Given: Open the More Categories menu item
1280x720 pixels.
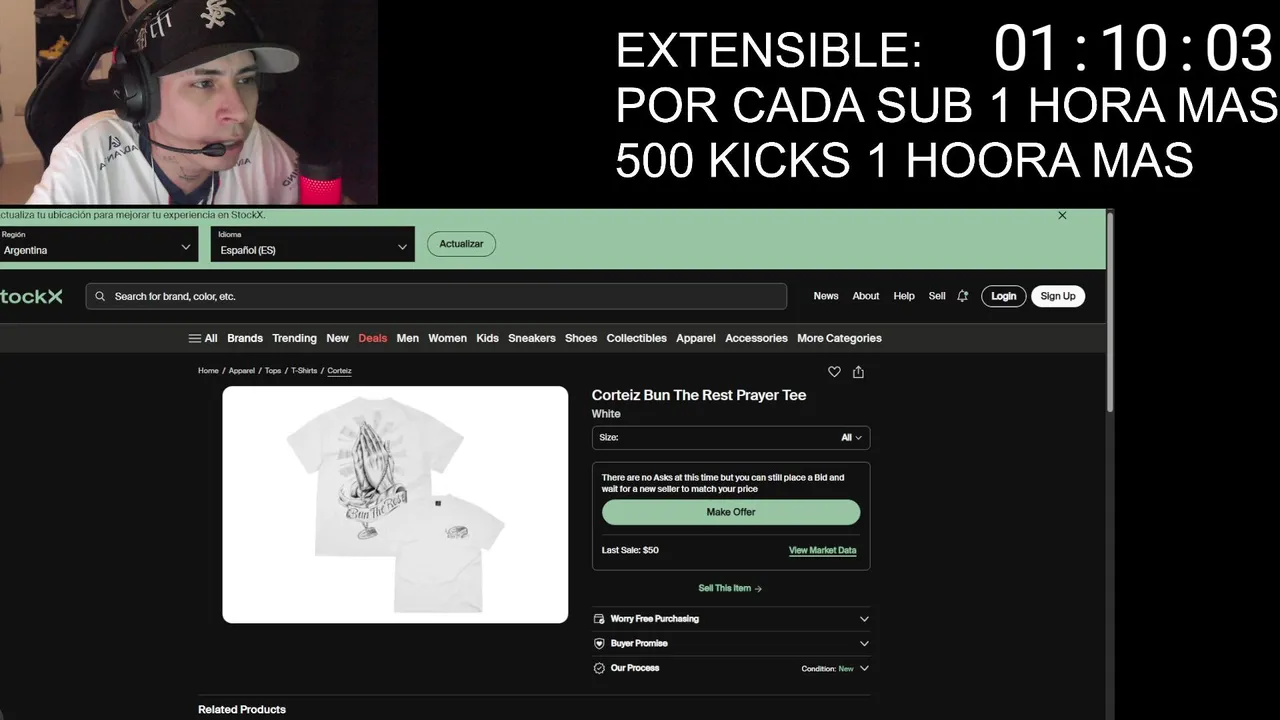Looking at the screenshot, I should point(839,338).
